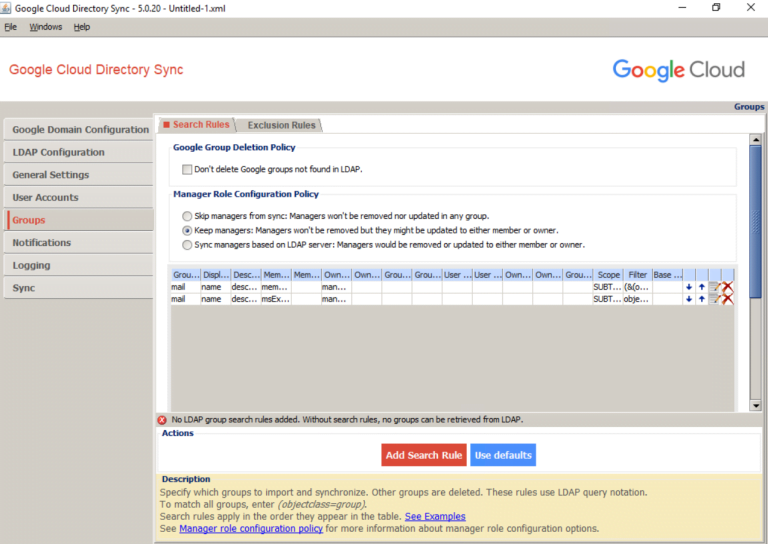Click the Filter column header

(637, 275)
